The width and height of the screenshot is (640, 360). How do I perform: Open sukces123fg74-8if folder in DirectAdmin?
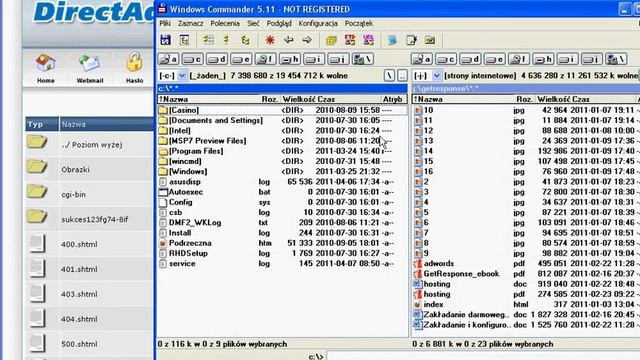tap(95, 219)
